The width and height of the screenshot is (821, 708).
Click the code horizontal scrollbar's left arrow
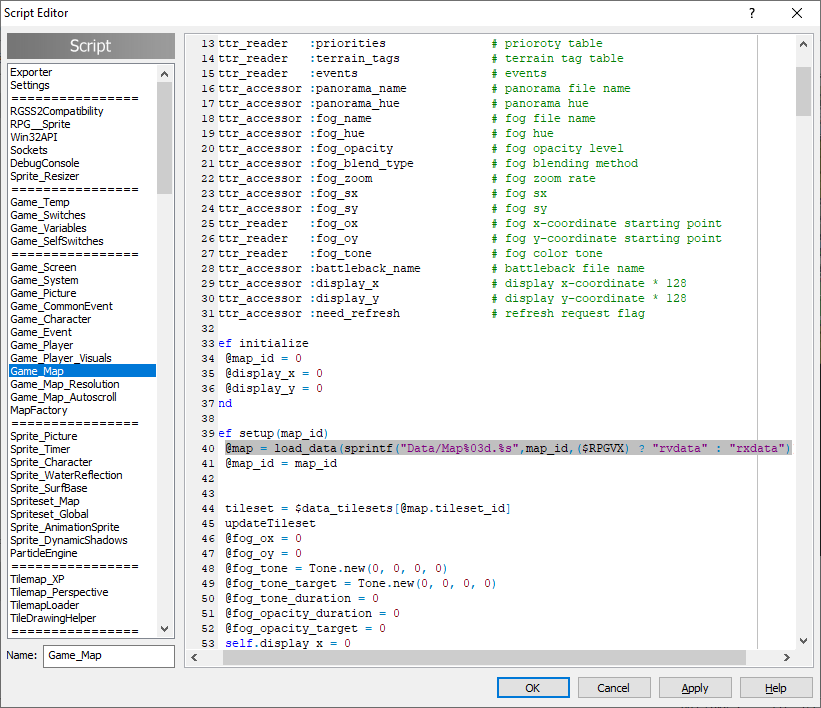193,657
